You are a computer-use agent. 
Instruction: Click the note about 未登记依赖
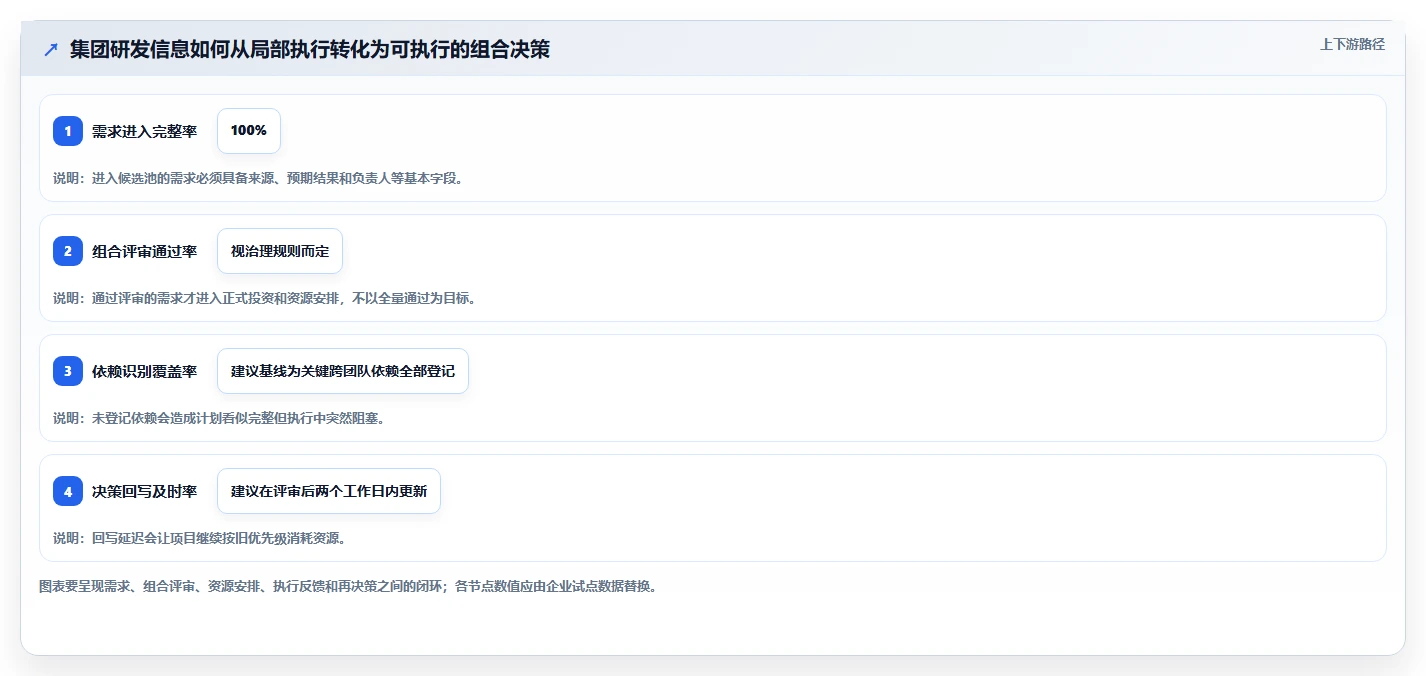219,418
